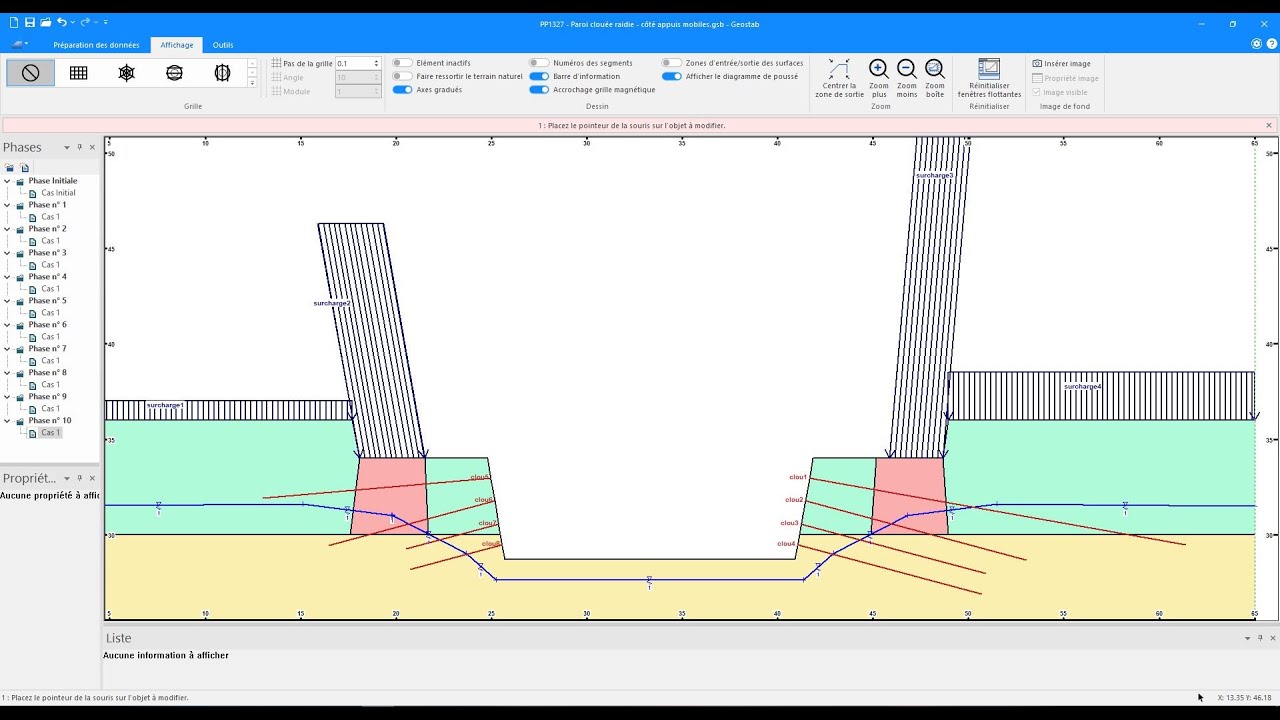The height and width of the screenshot is (720, 1280).
Task: Click the help question mark icon
Action: tap(1270, 44)
